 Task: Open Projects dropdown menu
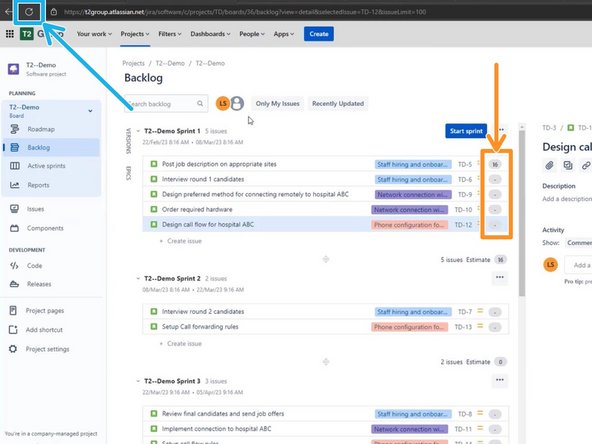135,34
